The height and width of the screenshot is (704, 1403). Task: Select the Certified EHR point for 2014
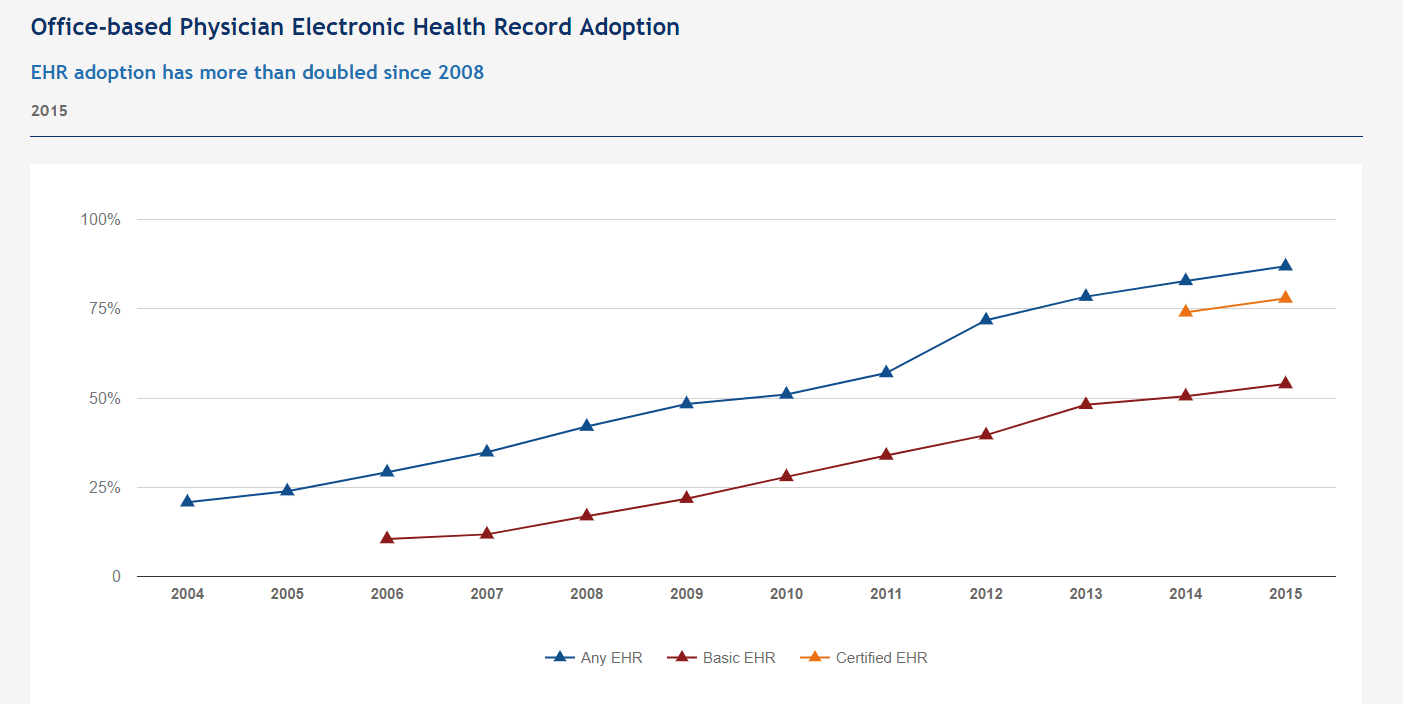(x=1186, y=311)
